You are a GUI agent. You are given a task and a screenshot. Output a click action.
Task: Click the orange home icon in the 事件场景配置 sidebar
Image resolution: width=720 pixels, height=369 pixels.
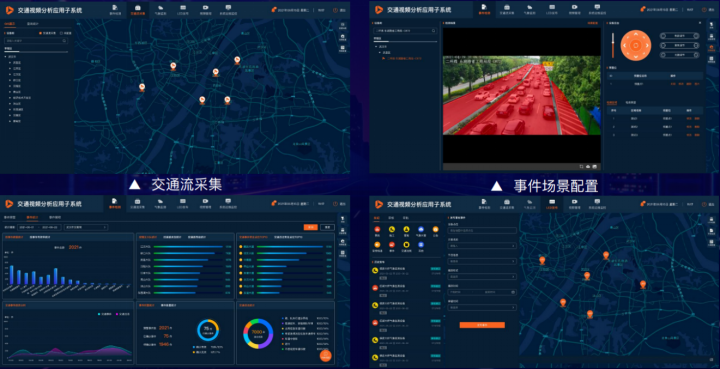click(x=712, y=47)
